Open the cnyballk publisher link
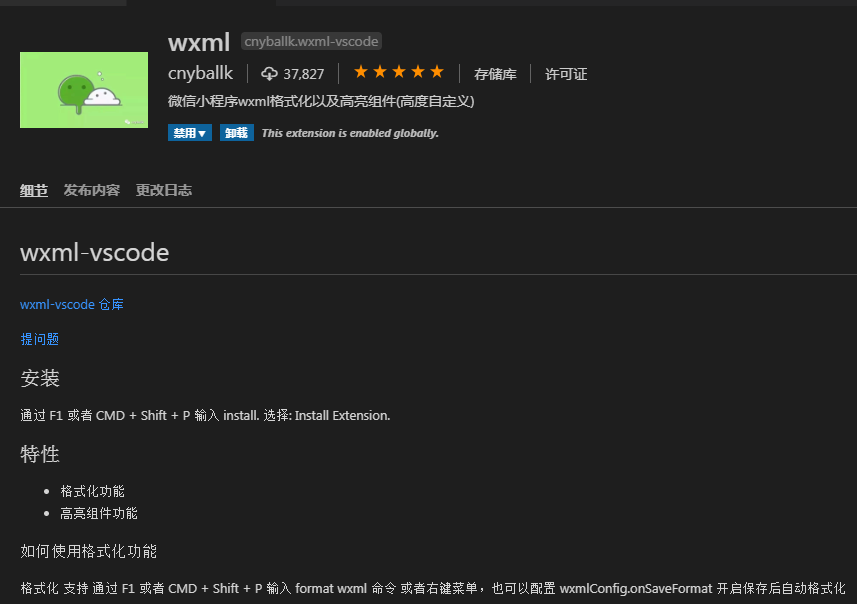 pos(200,73)
